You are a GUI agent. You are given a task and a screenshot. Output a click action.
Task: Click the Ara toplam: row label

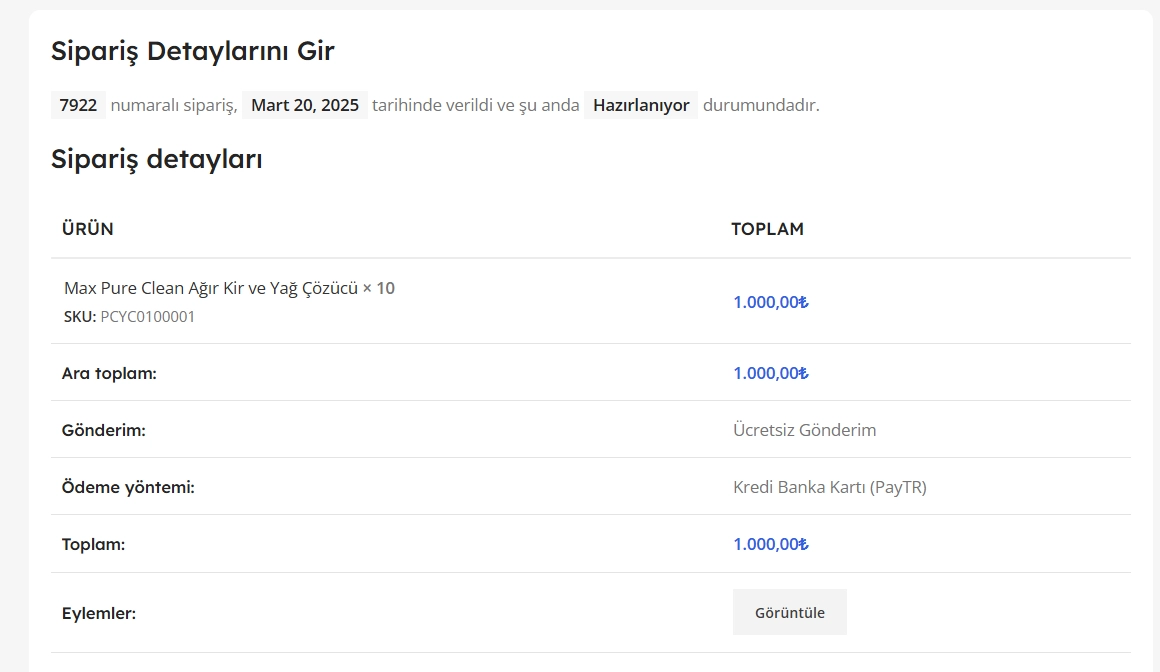coord(109,373)
